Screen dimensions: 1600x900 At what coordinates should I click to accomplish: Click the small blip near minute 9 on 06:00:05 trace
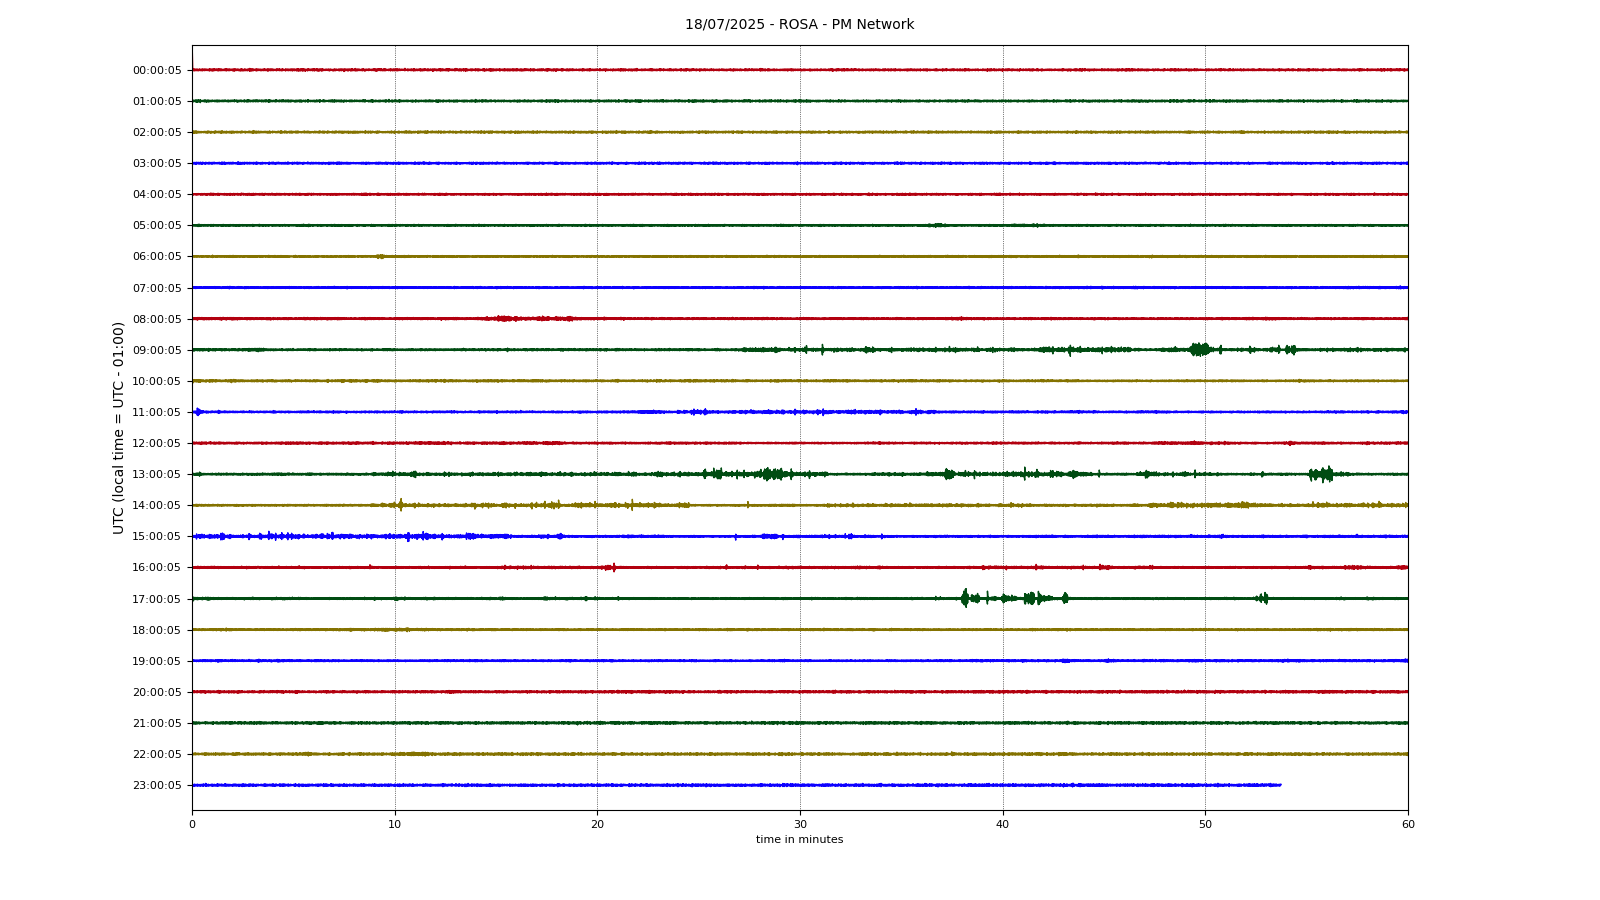click(x=380, y=256)
